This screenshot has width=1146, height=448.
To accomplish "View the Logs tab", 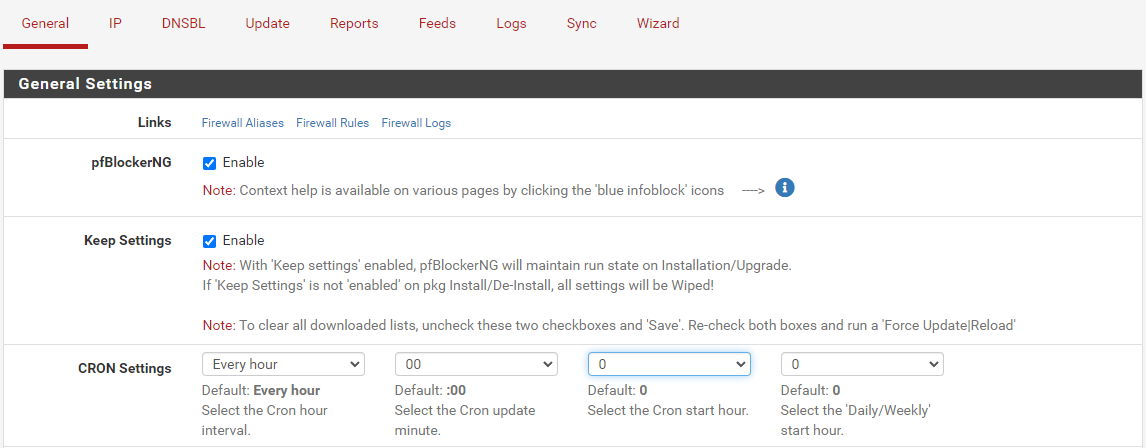I will pyautogui.click(x=511, y=23).
